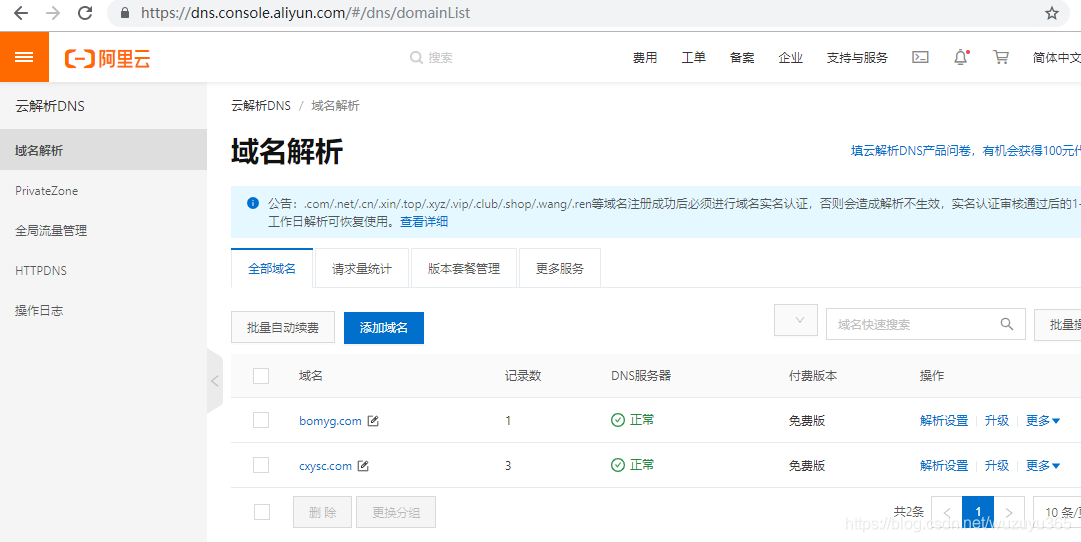Click normal status icon for cxysc.com
The width and height of the screenshot is (1081, 542).
(618, 465)
